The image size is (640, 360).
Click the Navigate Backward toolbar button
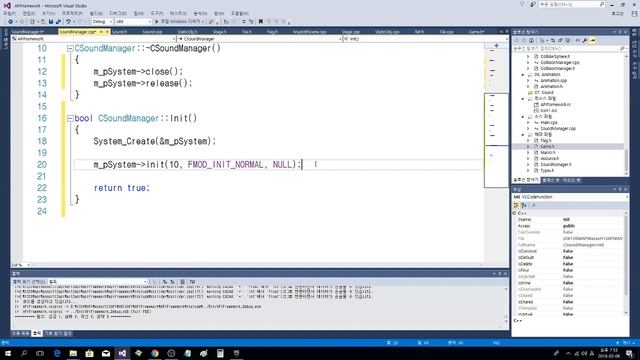pos(10,22)
